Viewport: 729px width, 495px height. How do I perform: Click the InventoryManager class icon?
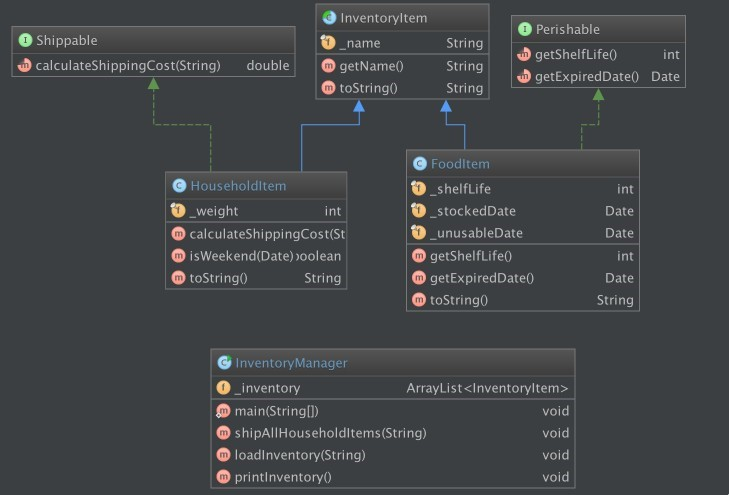(224, 363)
